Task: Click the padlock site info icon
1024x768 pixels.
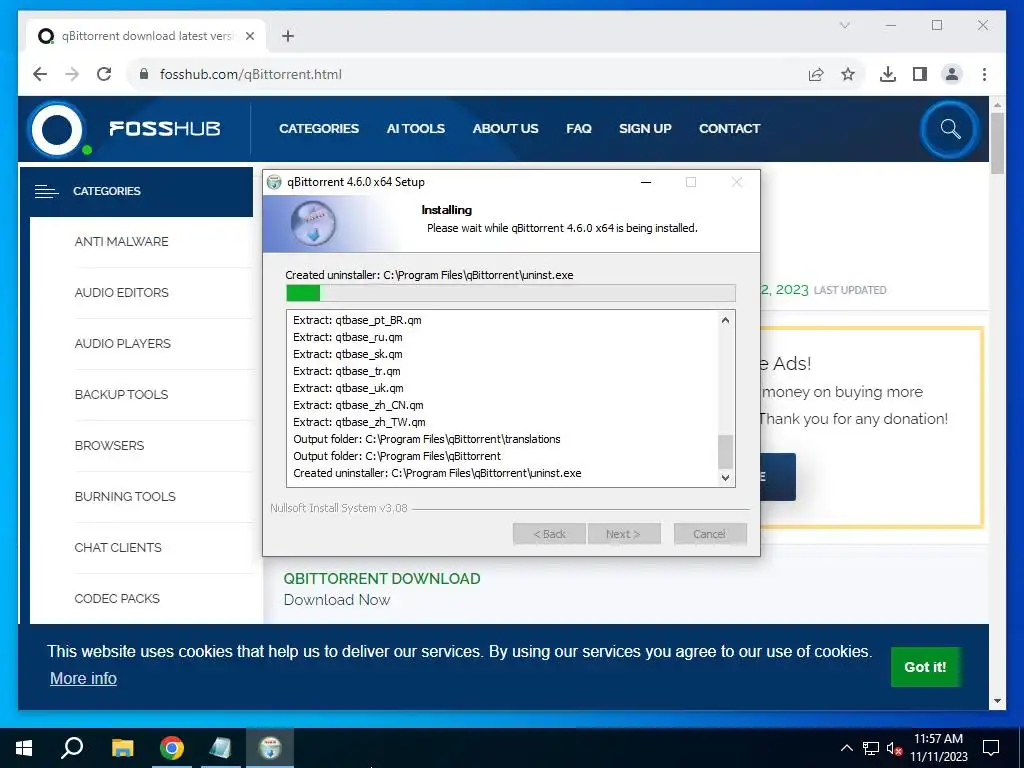Action: pos(144,74)
